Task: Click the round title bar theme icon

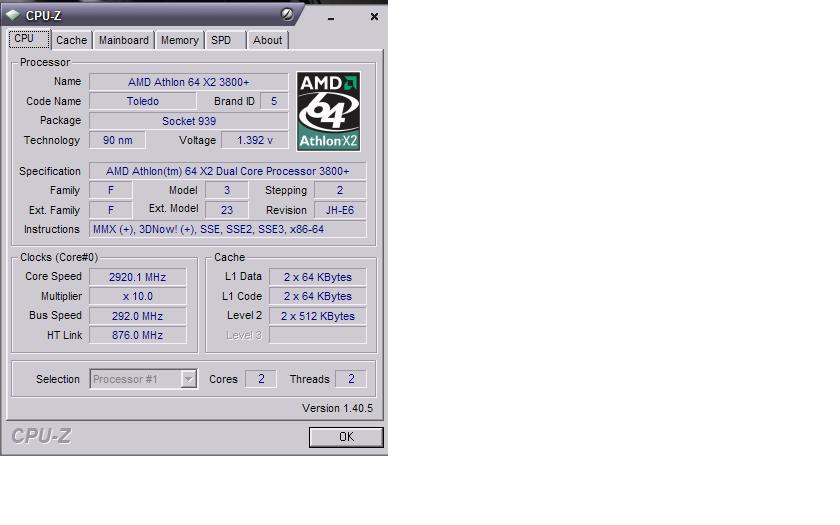Action: click(287, 14)
